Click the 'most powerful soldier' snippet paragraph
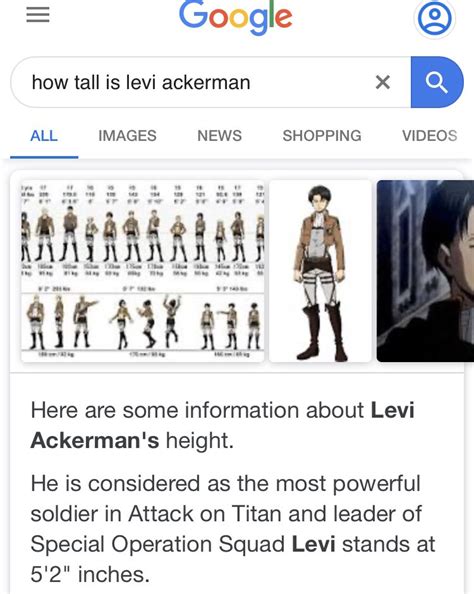This screenshot has height=594, width=474. point(233,529)
